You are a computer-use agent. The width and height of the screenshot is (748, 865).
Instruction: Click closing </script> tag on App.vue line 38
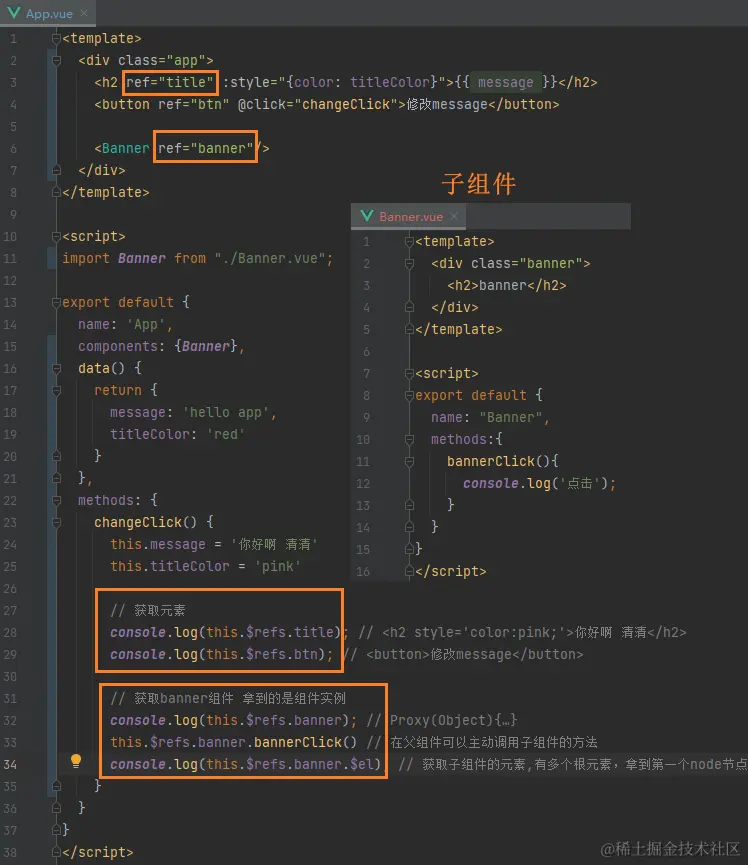tap(98, 852)
